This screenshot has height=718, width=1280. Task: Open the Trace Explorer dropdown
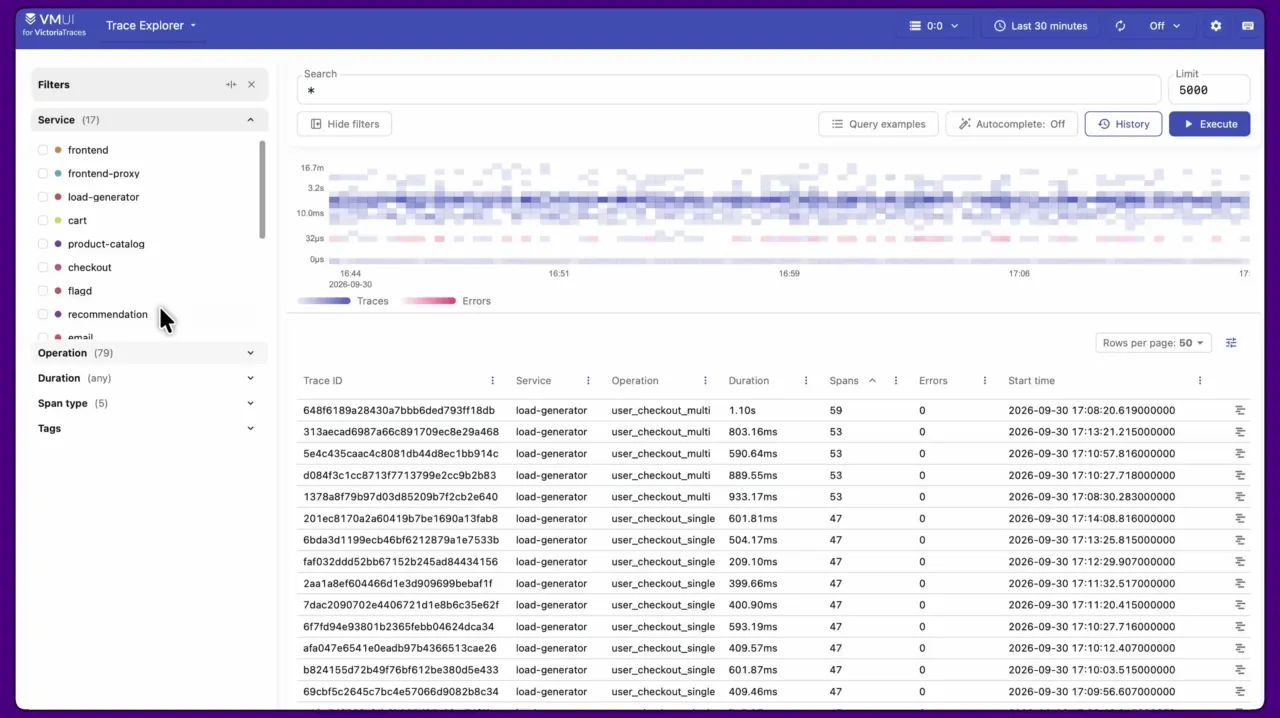point(151,26)
